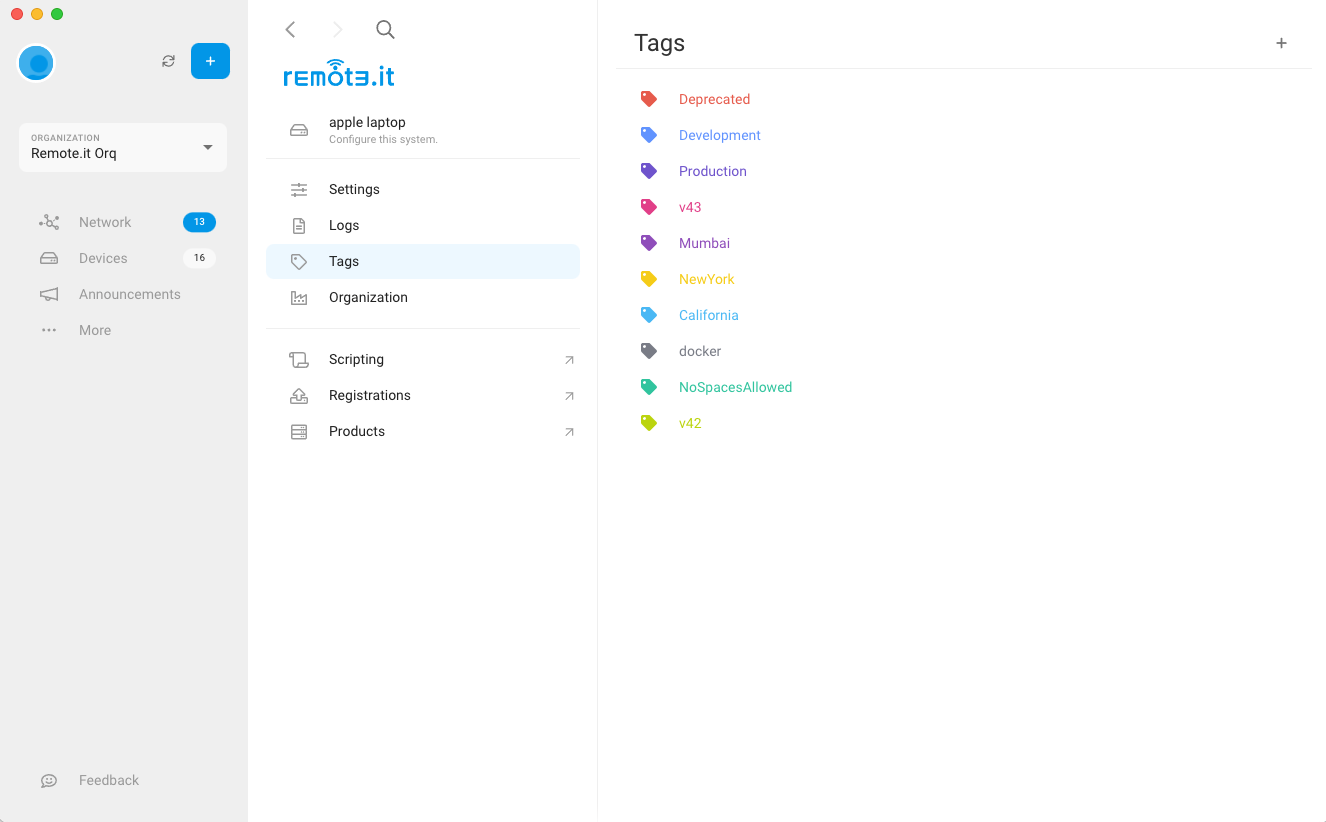This screenshot has height=822, width=1326.
Task: Click the Network count badge 13
Action: point(199,222)
